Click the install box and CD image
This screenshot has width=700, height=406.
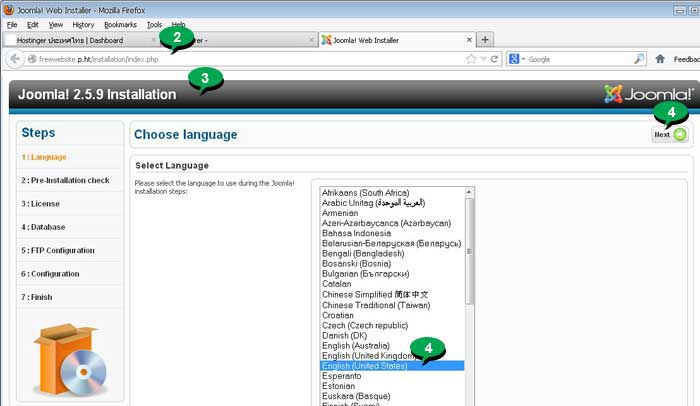pos(70,360)
